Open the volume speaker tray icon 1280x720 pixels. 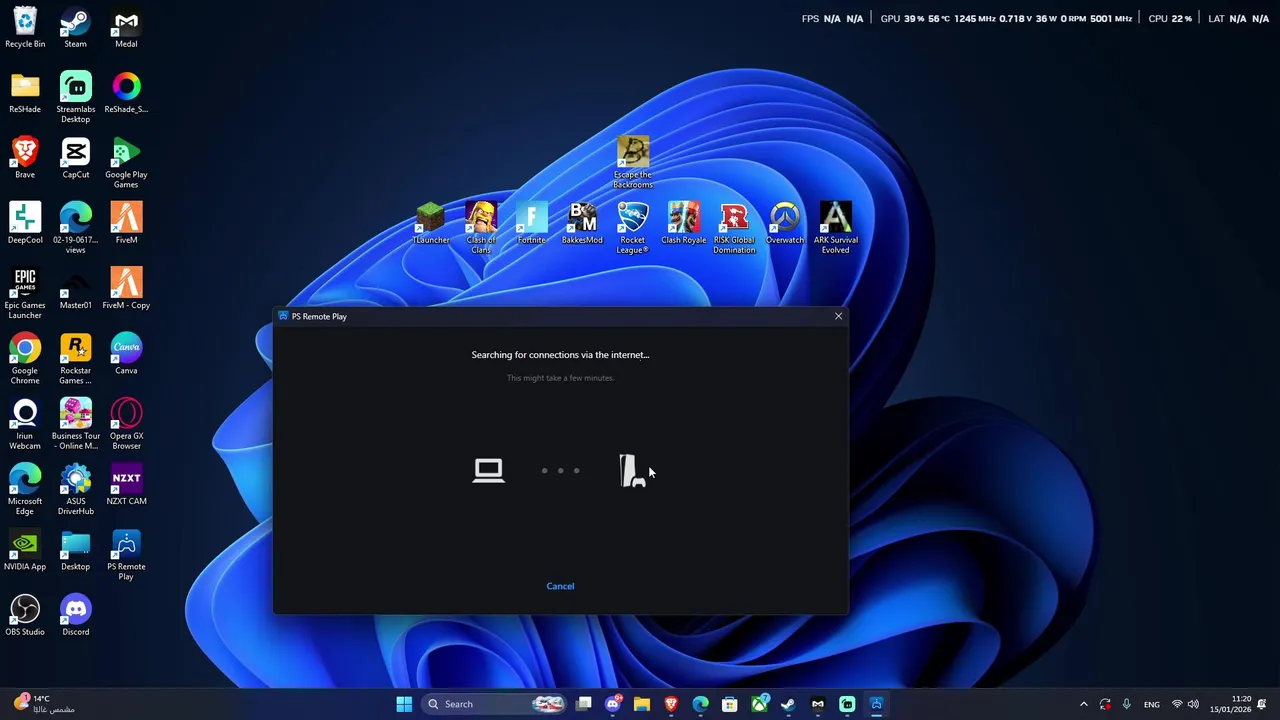[x=1193, y=704]
